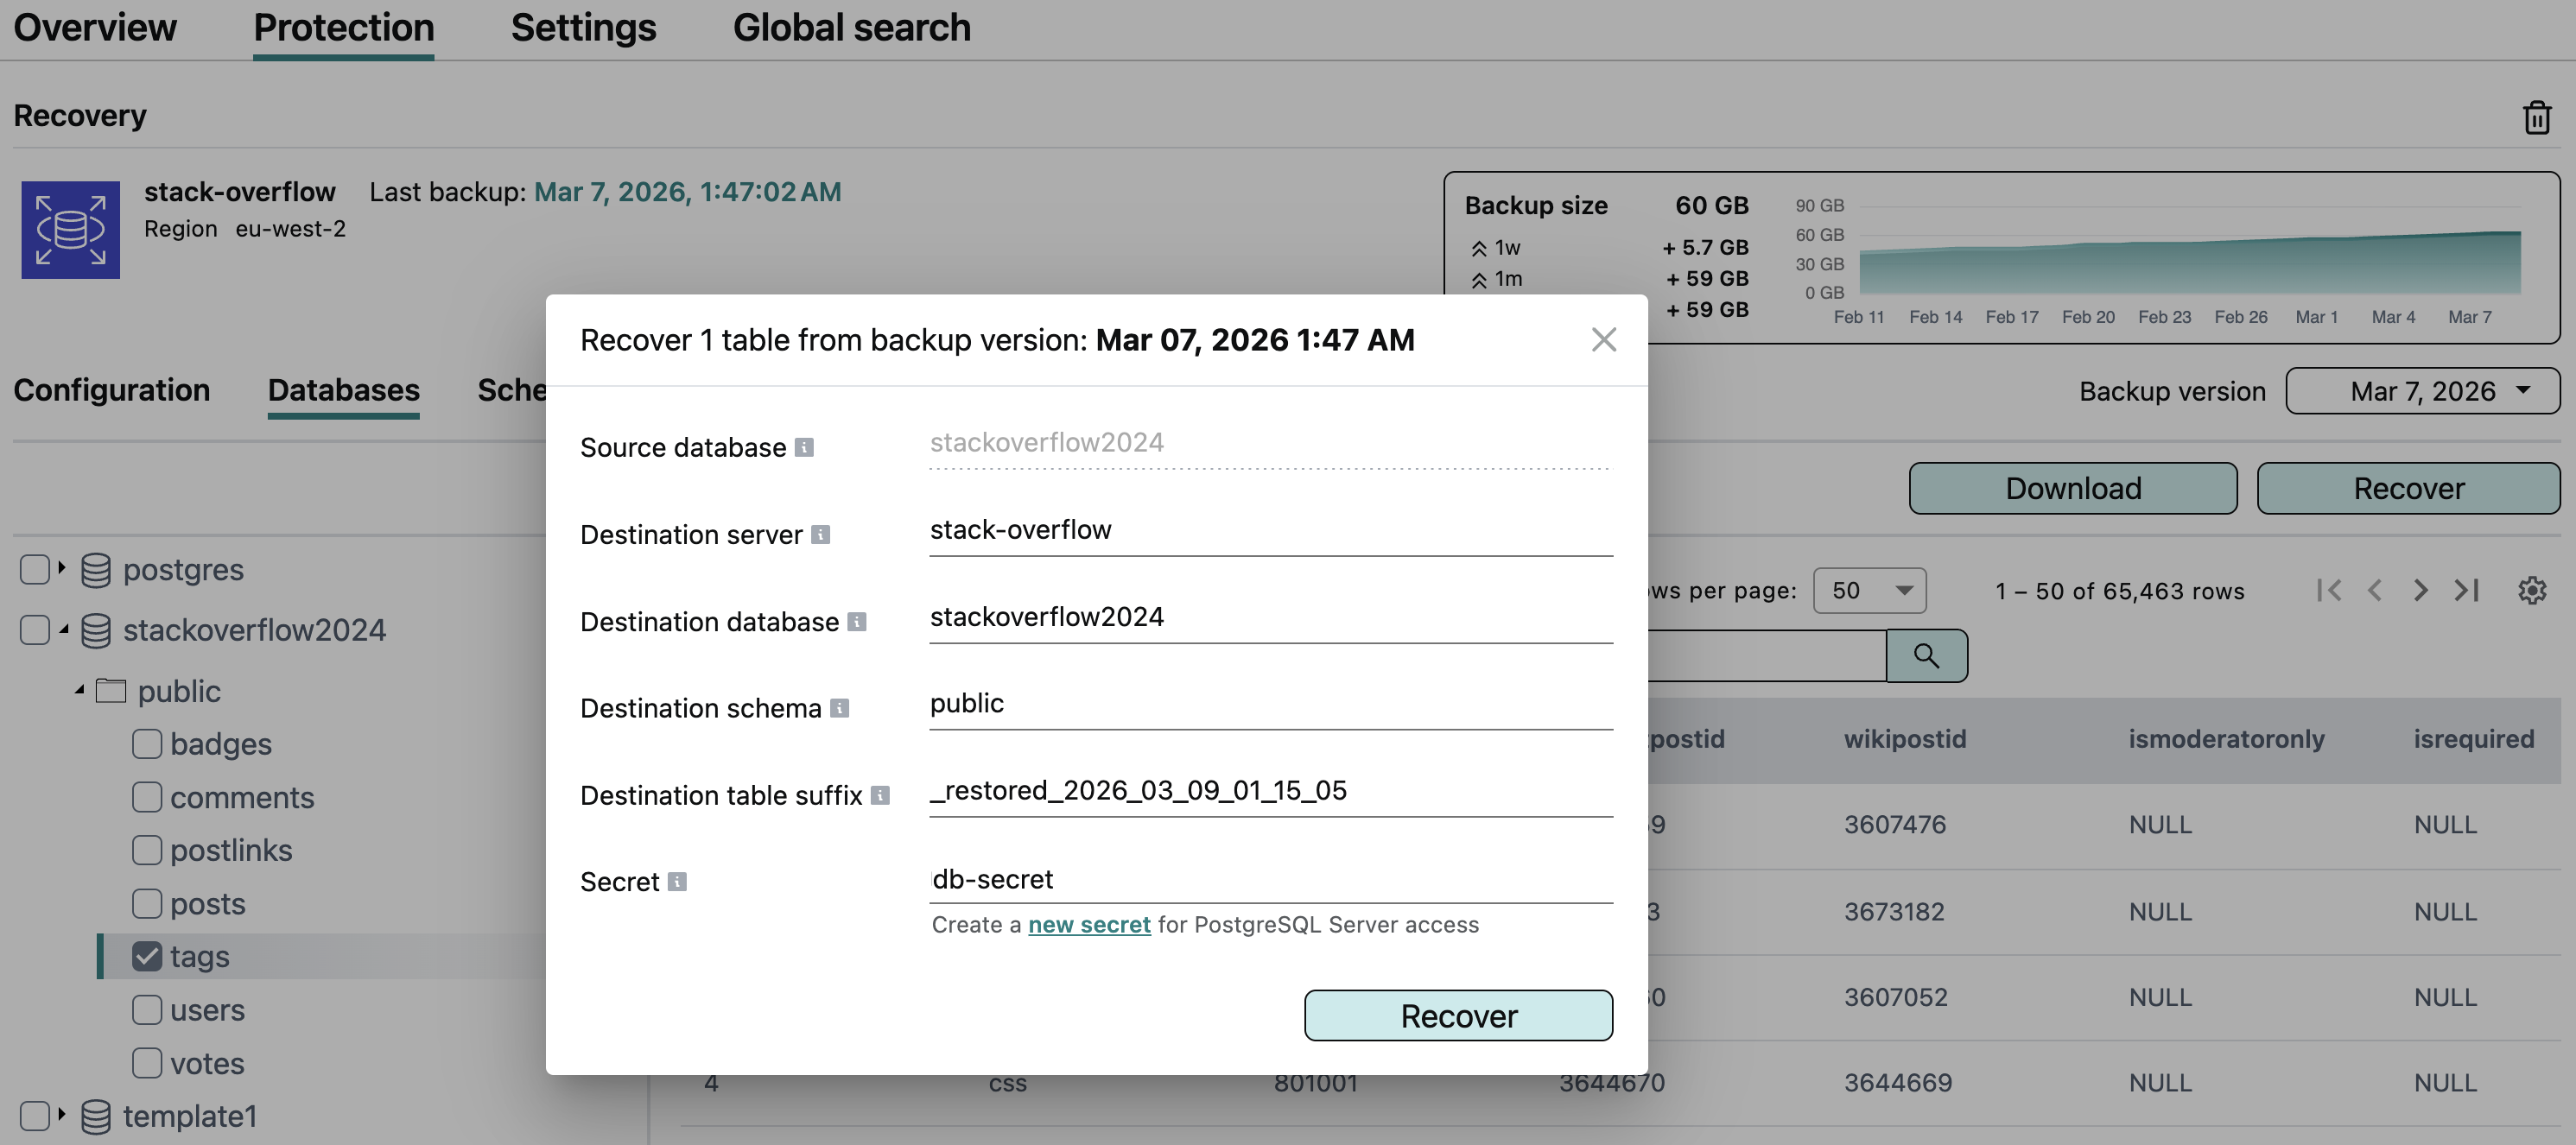The width and height of the screenshot is (2576, 1145).
Task: Check the postgres database checkbox
Action: pos(35,570)
